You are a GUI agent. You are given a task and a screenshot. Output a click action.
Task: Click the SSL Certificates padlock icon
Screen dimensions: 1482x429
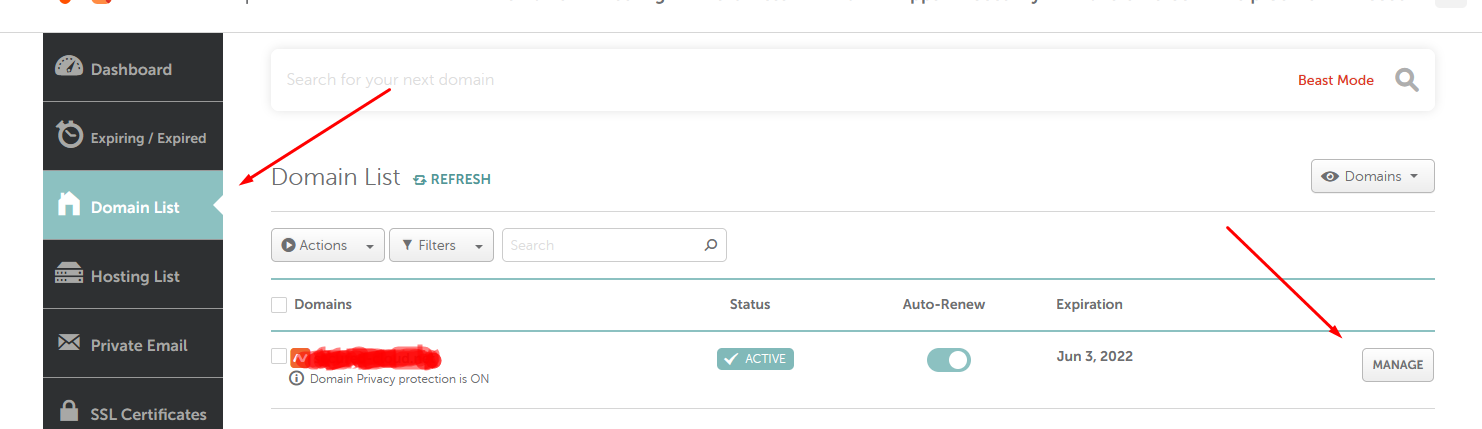pyautogui.click(x=69, y=411)
